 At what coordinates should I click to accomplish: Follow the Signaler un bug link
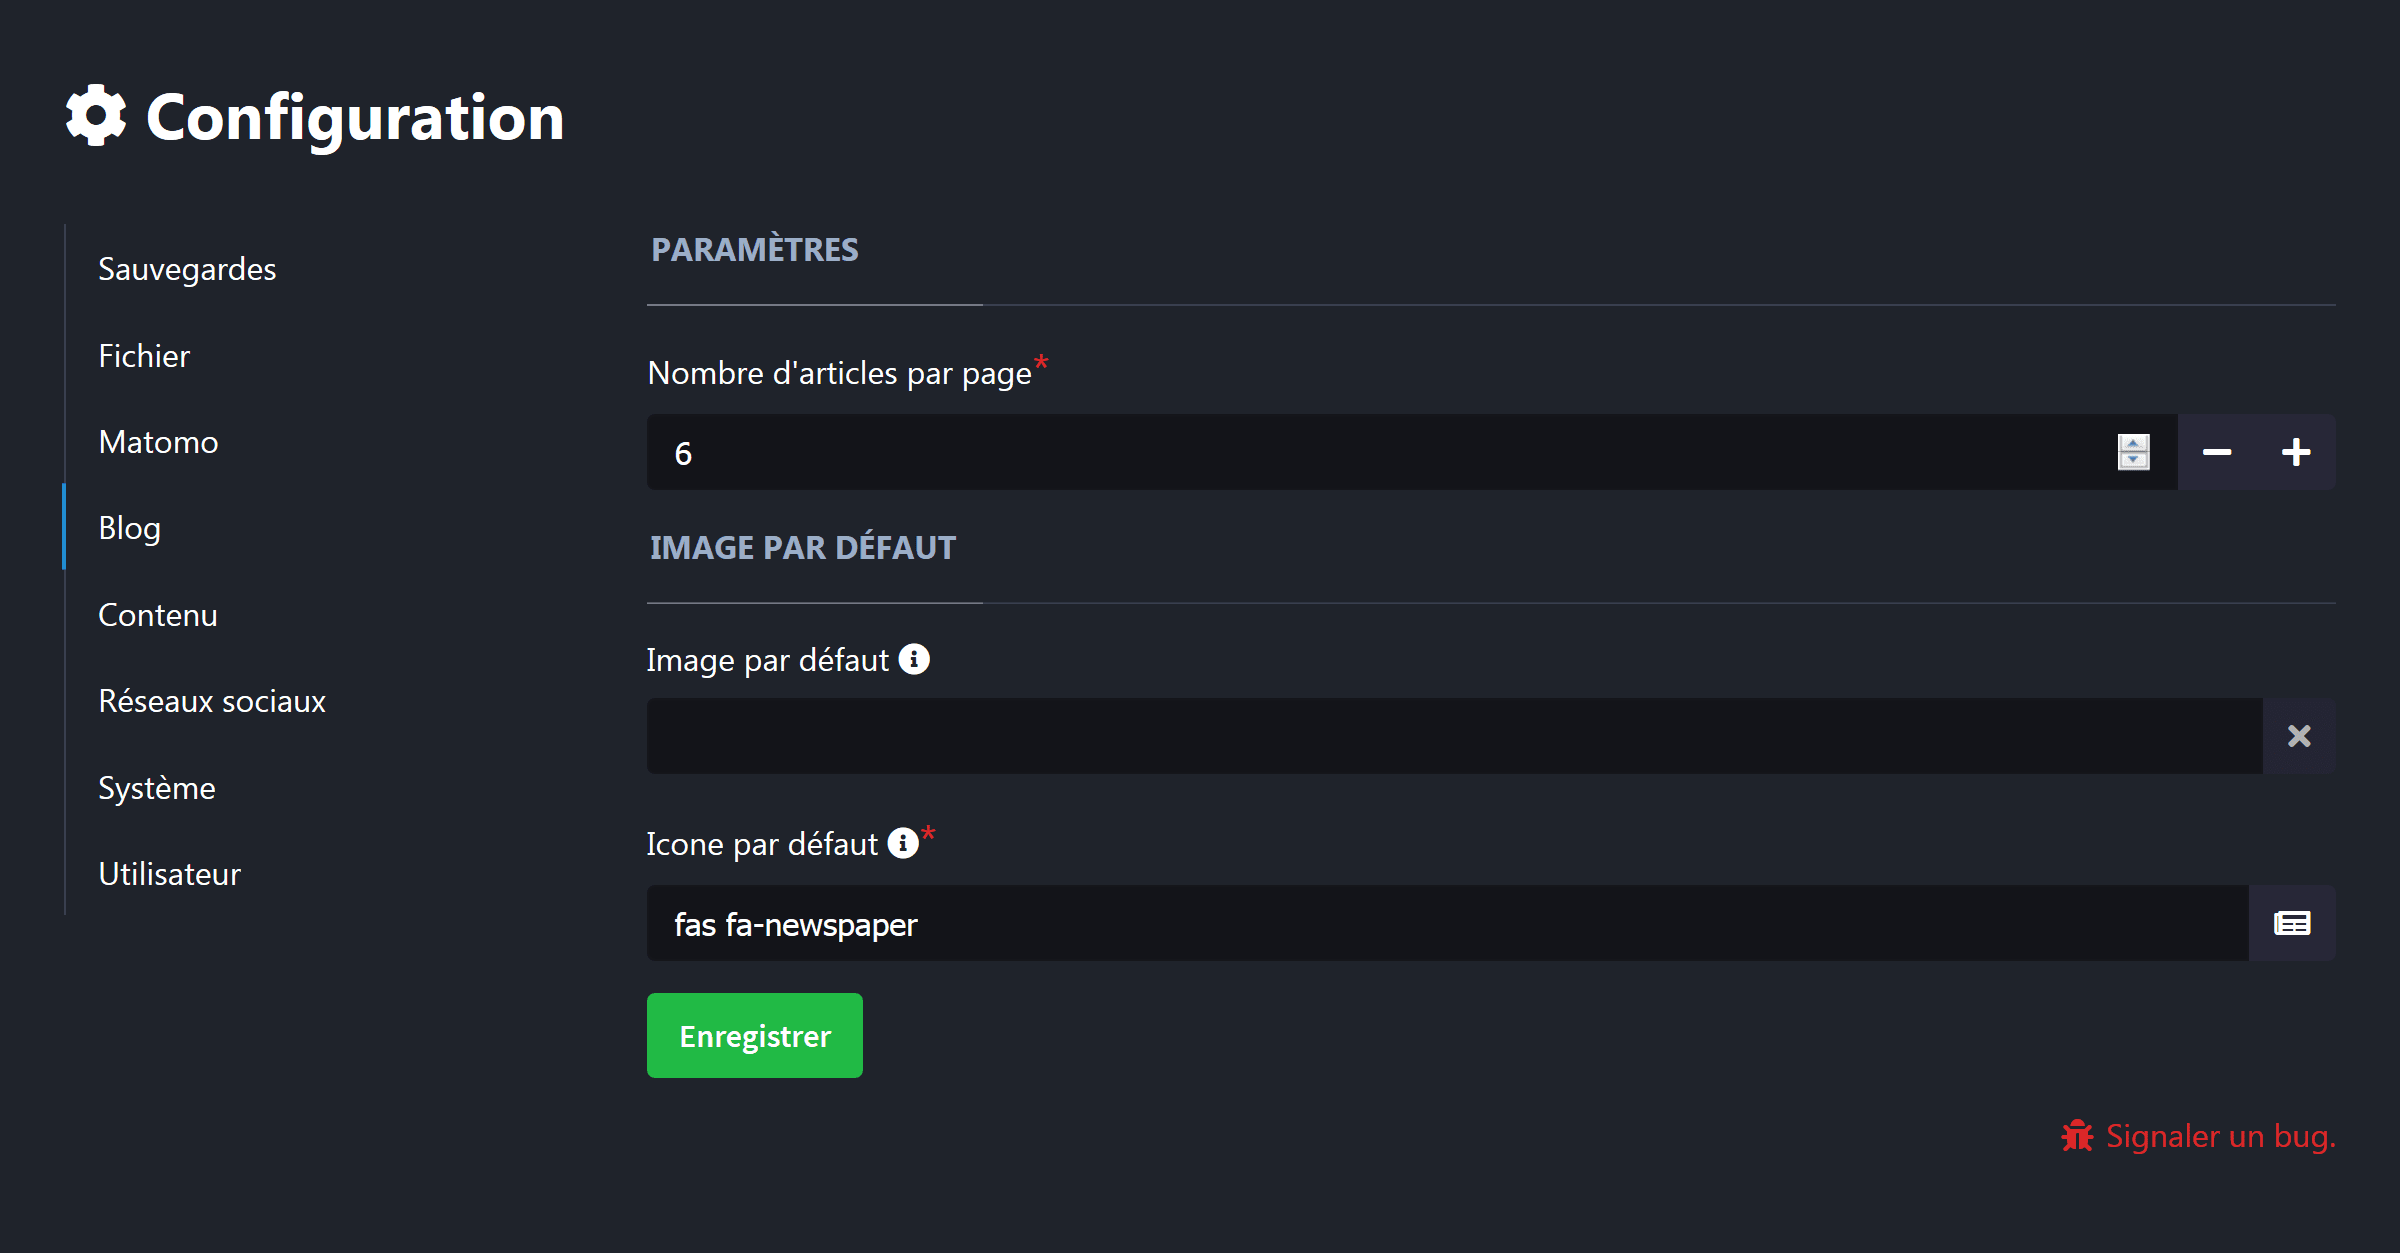(x=2220, y=1136)
